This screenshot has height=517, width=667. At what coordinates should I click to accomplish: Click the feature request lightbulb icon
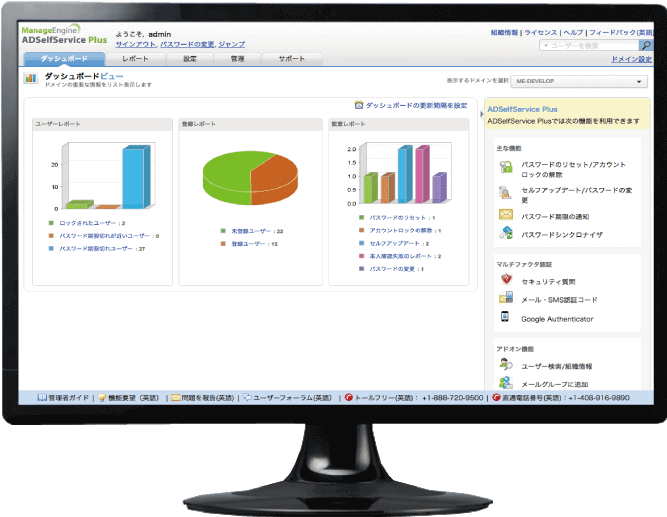[x=102, y=398]
